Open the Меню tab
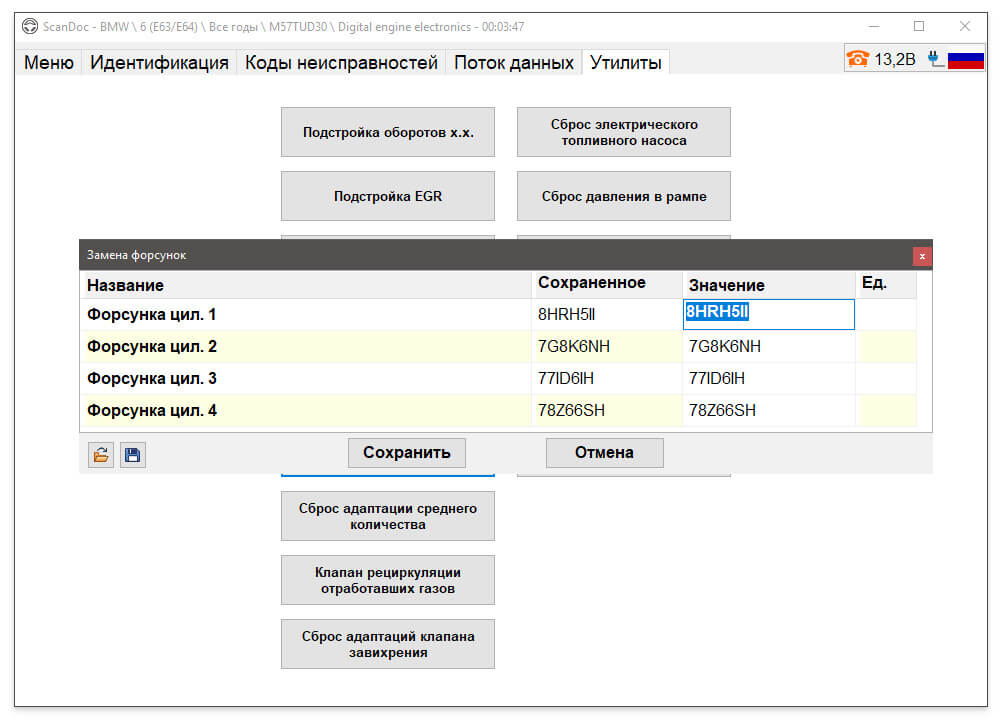 coord(48,63)
